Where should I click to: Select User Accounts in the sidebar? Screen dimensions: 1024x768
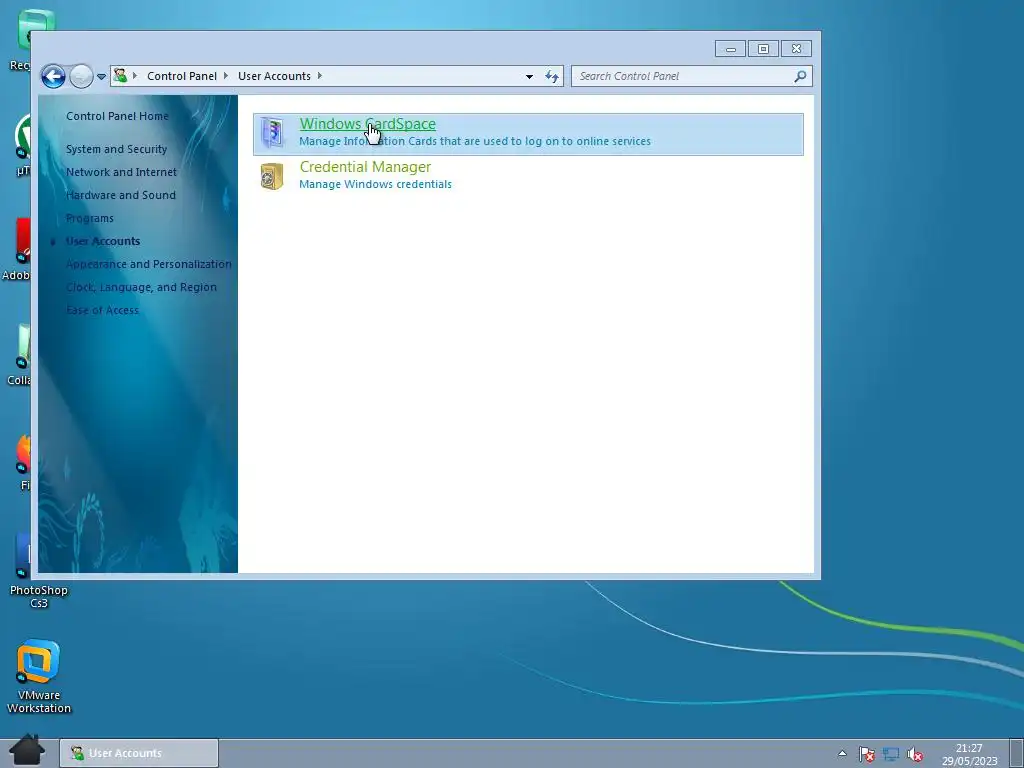pos(103,241)
